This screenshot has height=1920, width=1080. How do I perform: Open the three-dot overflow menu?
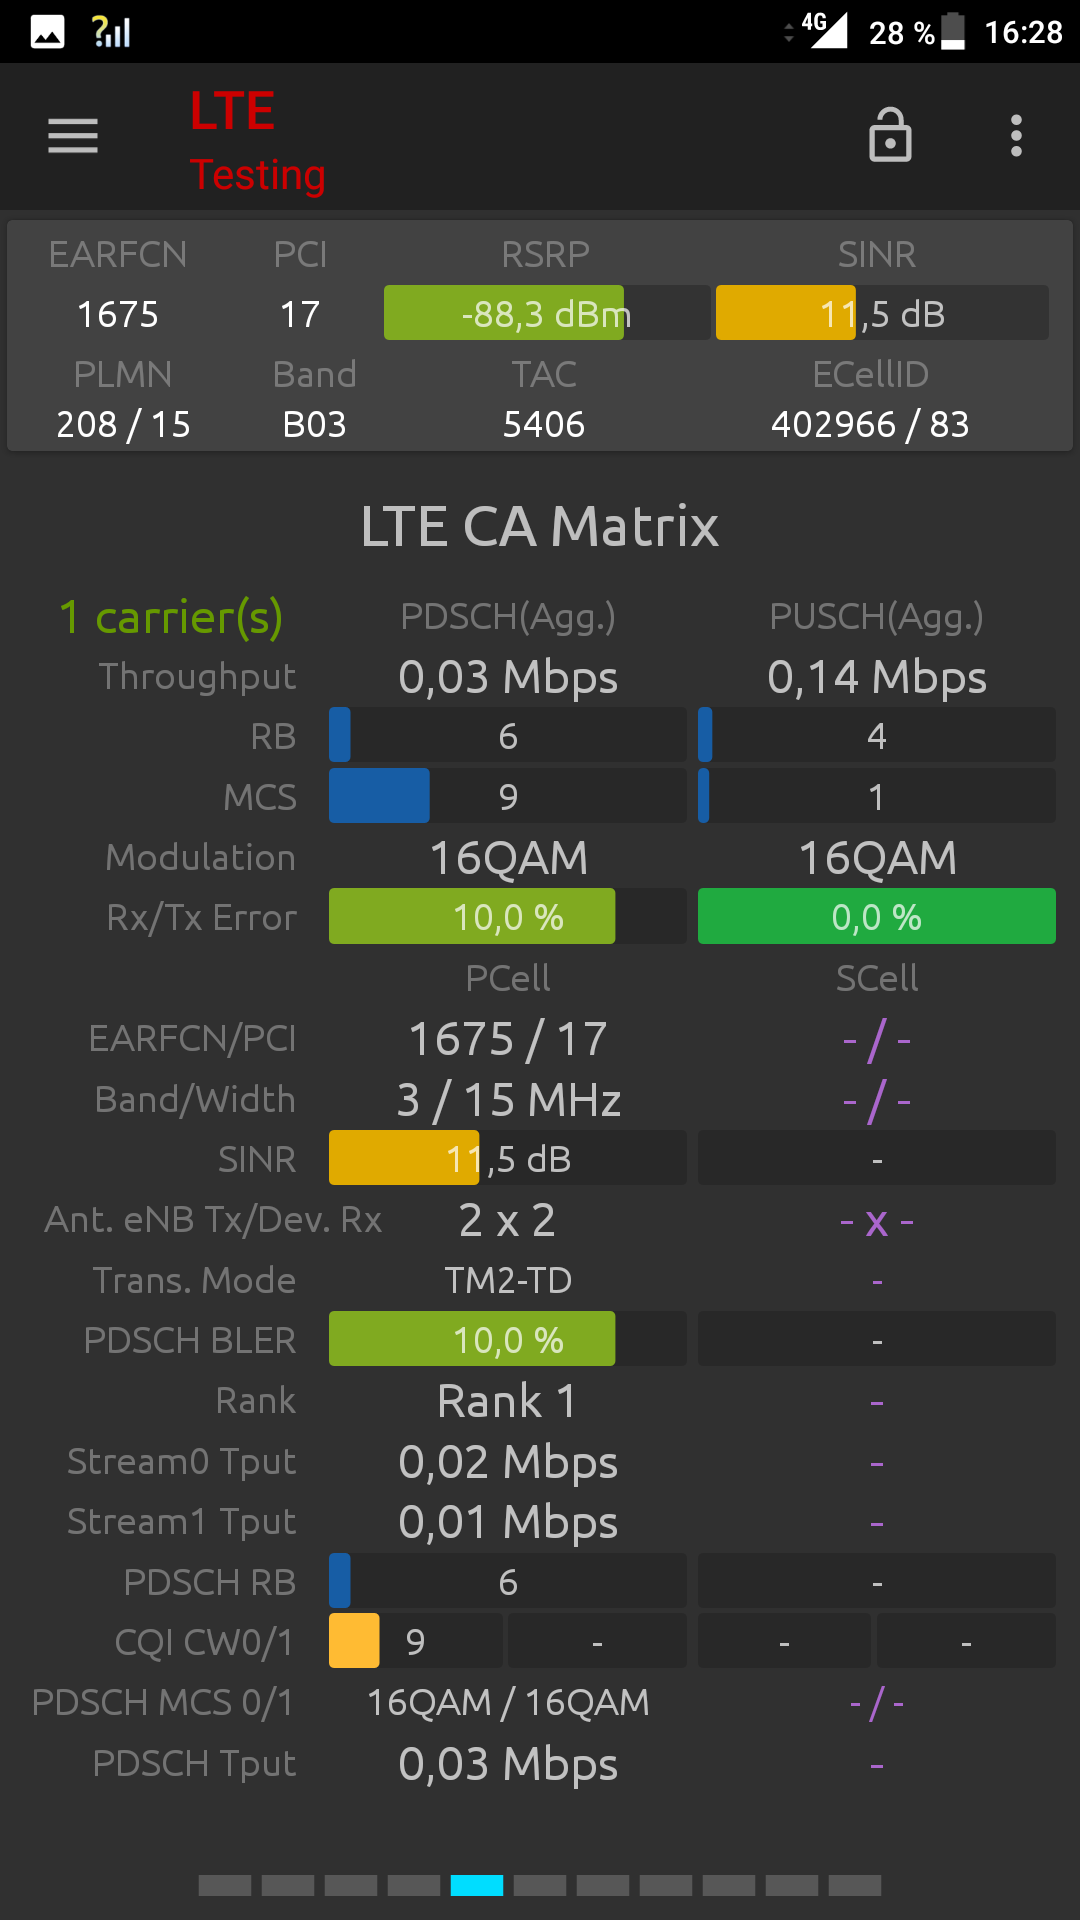(1016, 136)
